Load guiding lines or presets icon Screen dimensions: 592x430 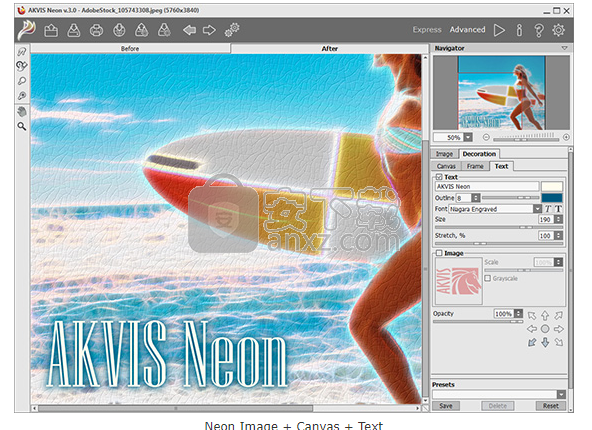click(142, 30)
